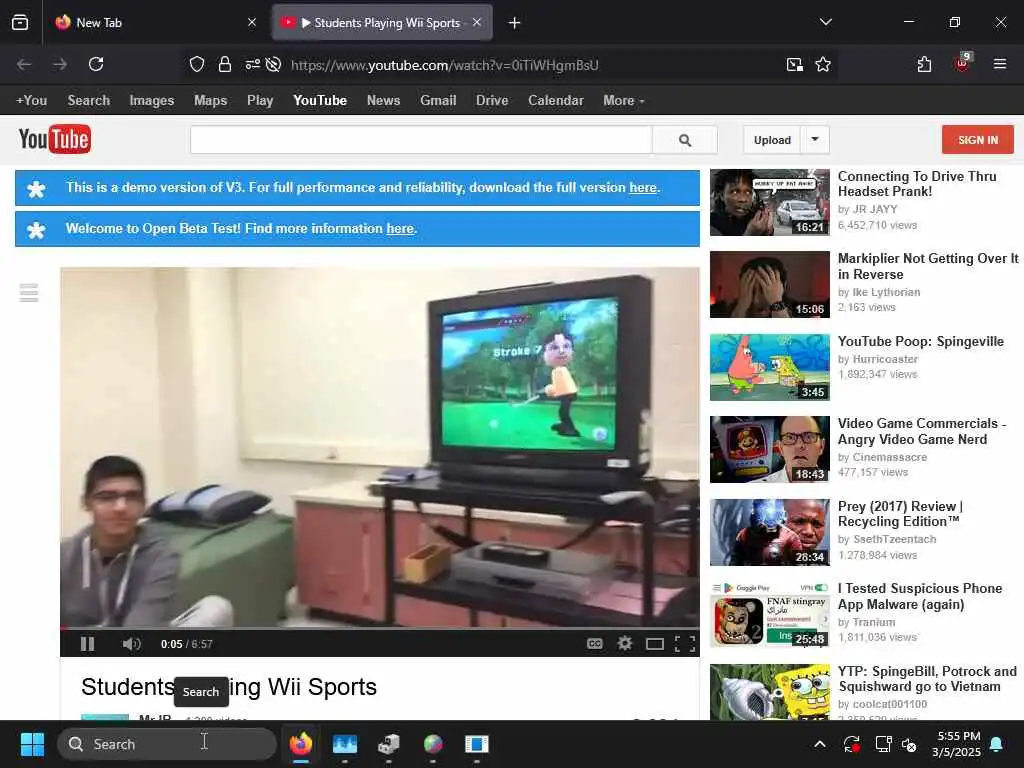This screenshot has width=1024, height=768.
Task: Expand the More dropdown in Google bar
Action: point(624,101)
